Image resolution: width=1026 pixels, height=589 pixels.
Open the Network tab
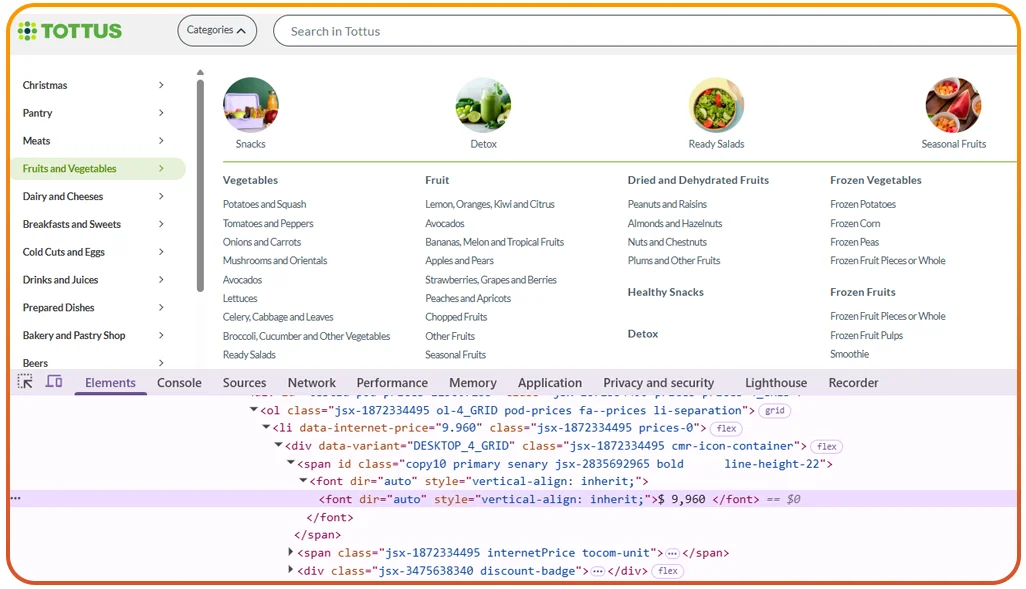click(x=312, y=383)
